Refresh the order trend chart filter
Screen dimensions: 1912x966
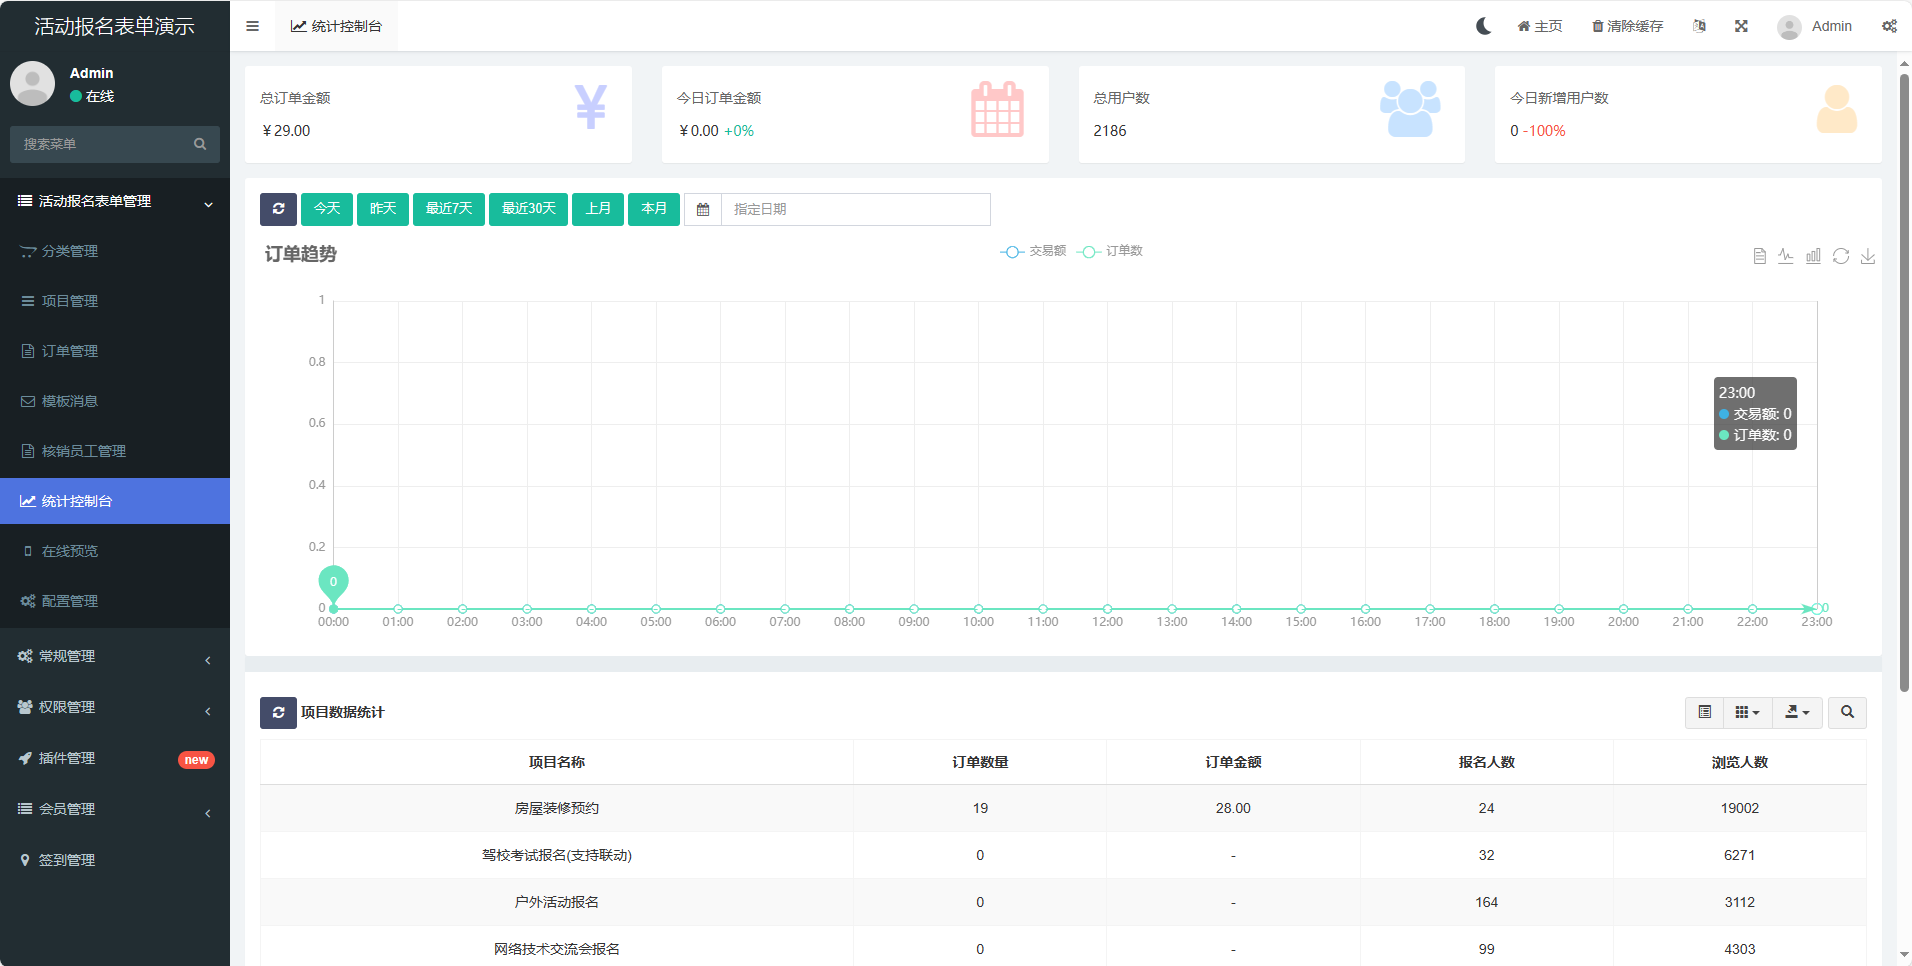click(x=278, y=209)
